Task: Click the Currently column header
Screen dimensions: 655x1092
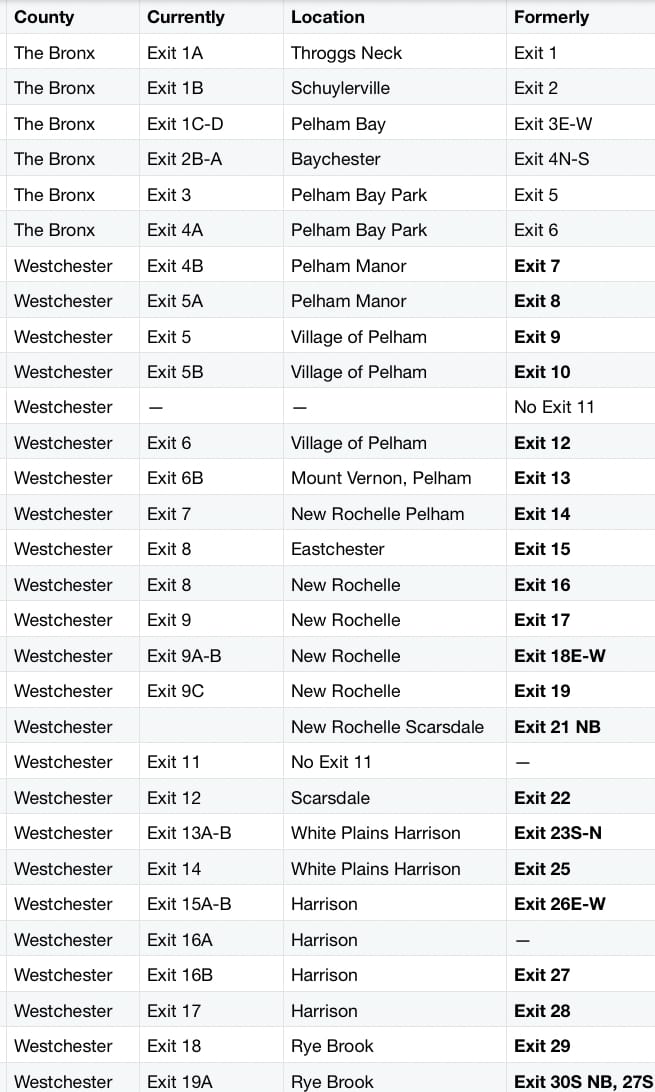Action: 186,17
